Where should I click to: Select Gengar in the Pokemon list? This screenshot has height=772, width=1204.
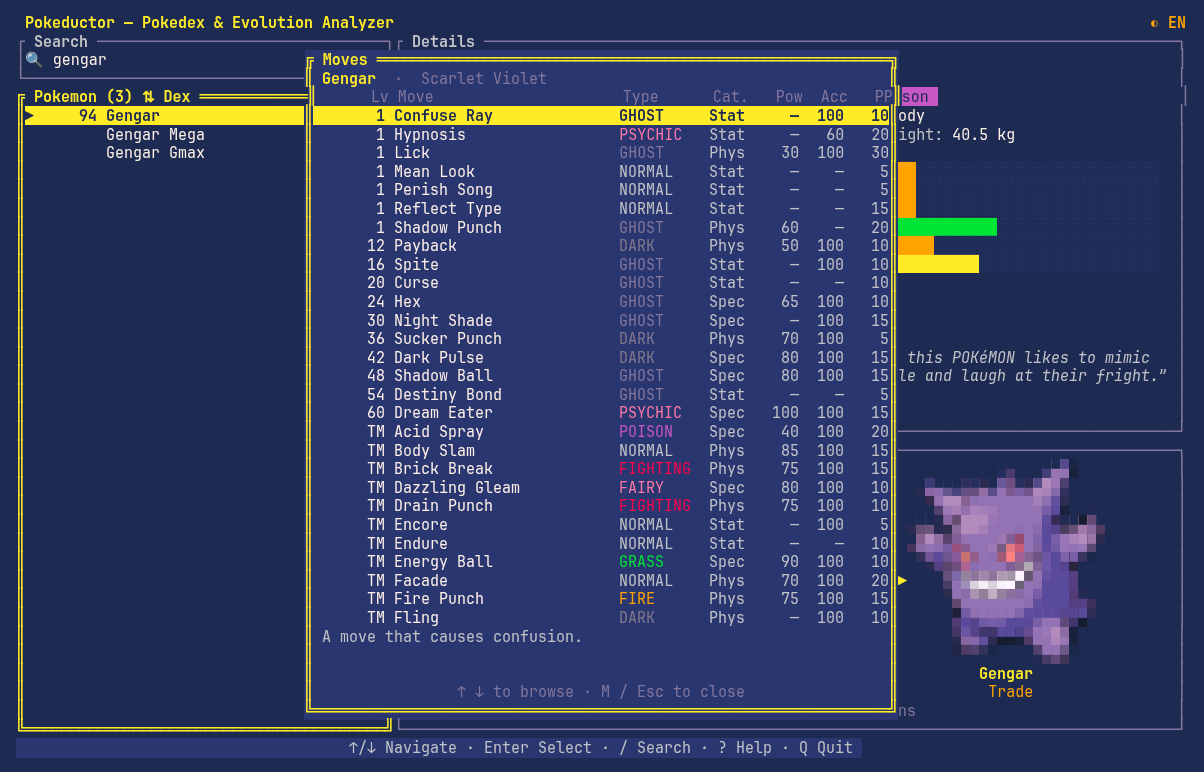pos(165,116)
